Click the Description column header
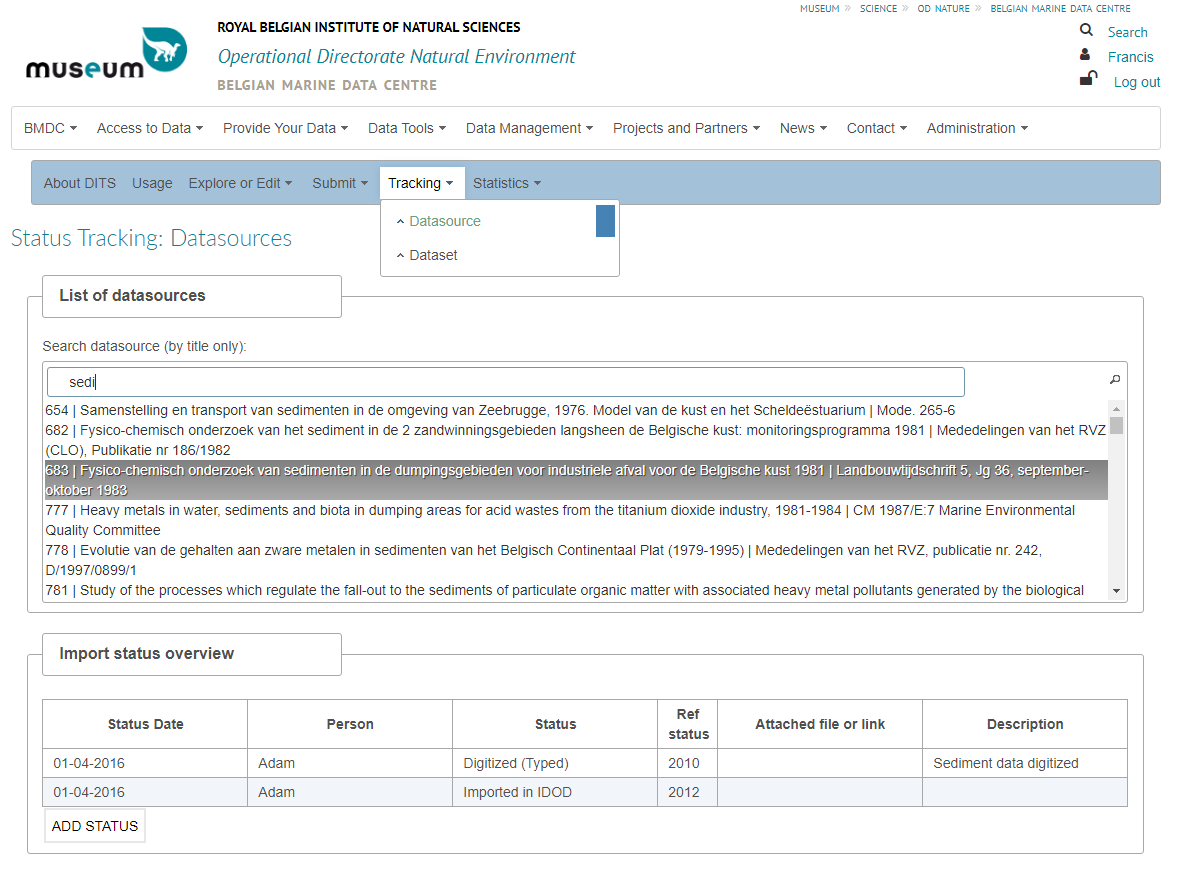 click(x=1025, y=724)
